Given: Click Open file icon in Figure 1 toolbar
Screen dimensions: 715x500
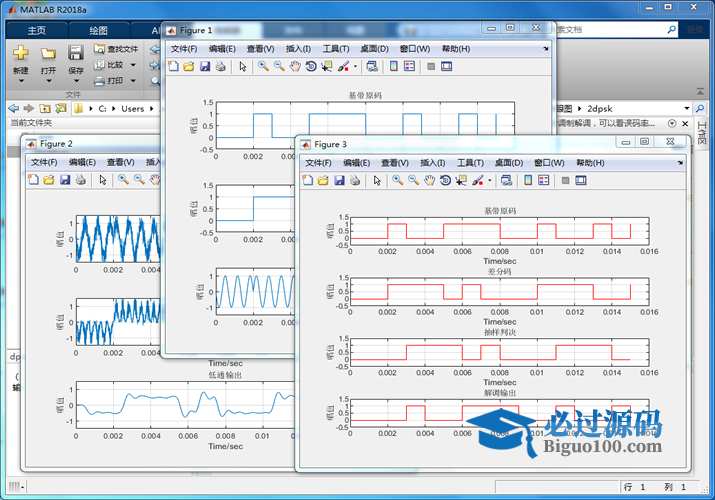Looking at the screenshot, I should pyautogui.click(x=189, y=67).
